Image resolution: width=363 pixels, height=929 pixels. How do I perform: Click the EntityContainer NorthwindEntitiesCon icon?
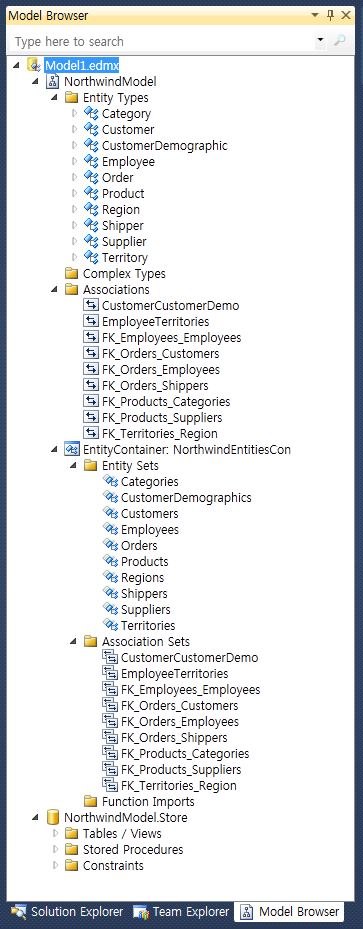(x=71, y=449)
